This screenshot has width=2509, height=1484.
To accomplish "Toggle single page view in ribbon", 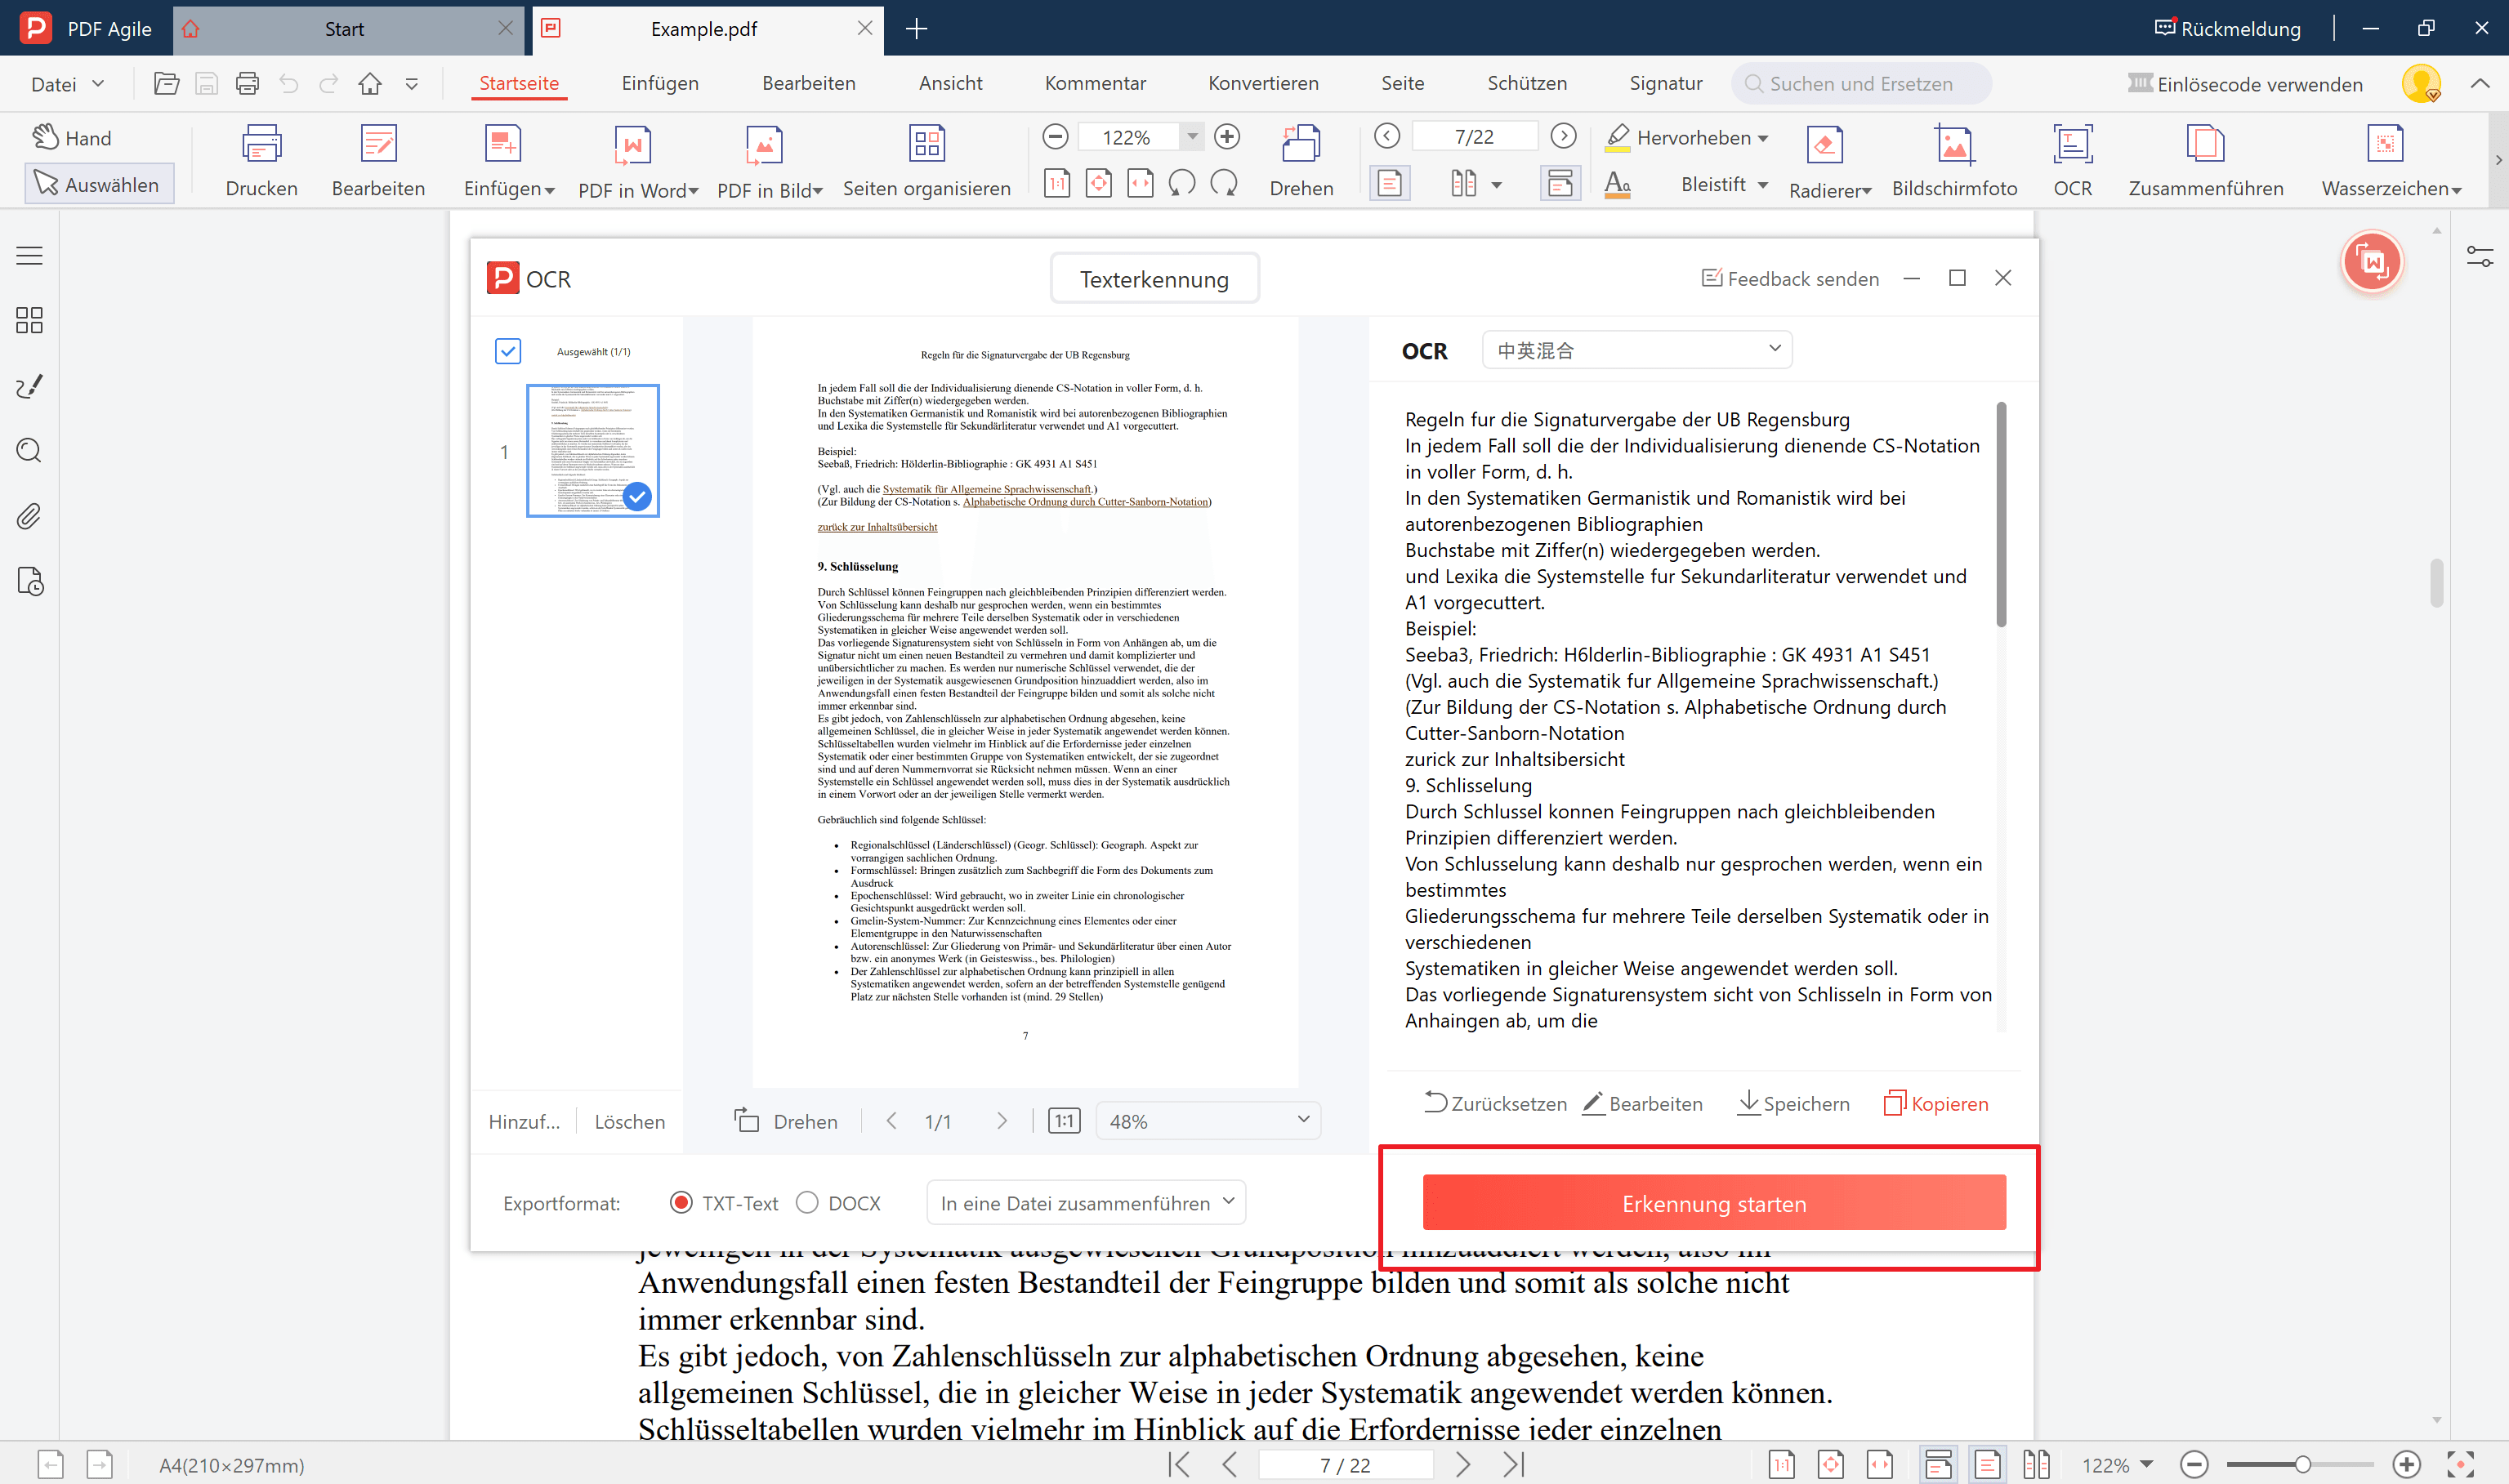I will click(1390, 184).
